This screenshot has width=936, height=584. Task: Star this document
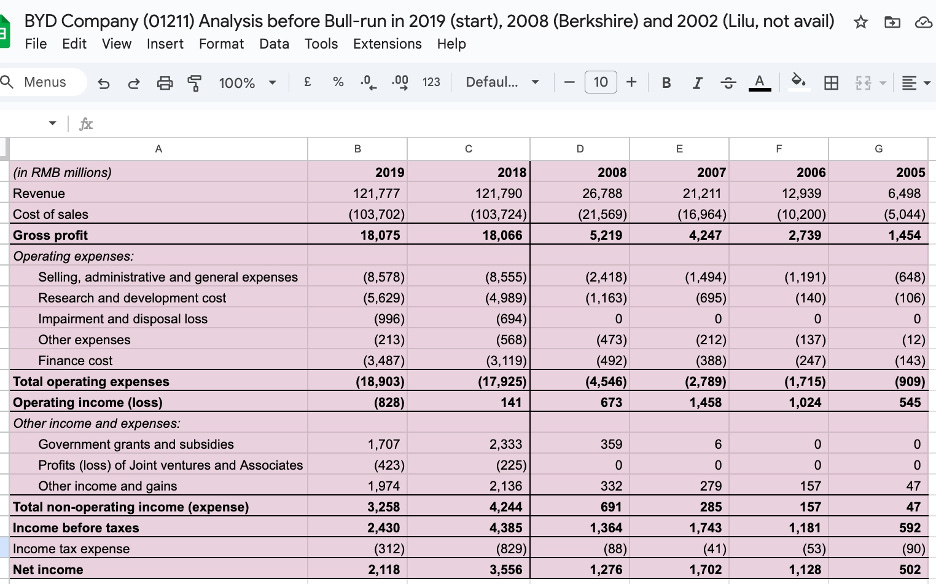coord(859,22)
